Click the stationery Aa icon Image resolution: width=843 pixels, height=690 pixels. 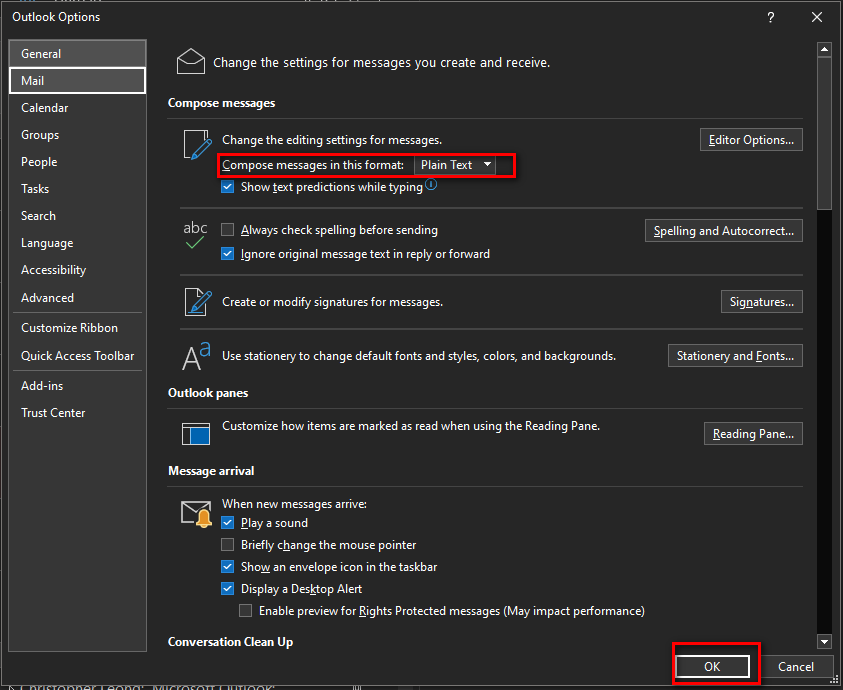tap(196, 357)
